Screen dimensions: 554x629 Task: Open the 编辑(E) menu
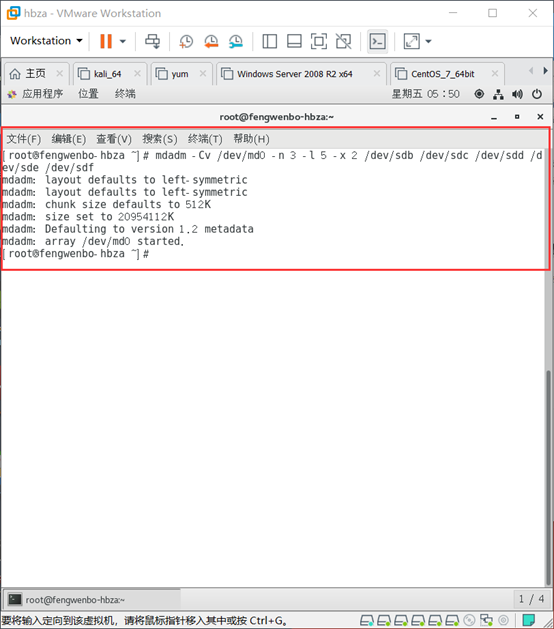tap(69, 139)
